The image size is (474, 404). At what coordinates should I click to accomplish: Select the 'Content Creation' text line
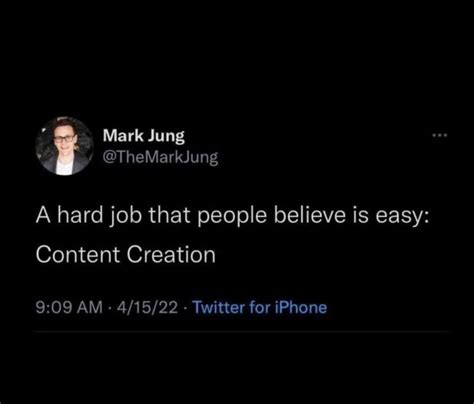(126, 255)
